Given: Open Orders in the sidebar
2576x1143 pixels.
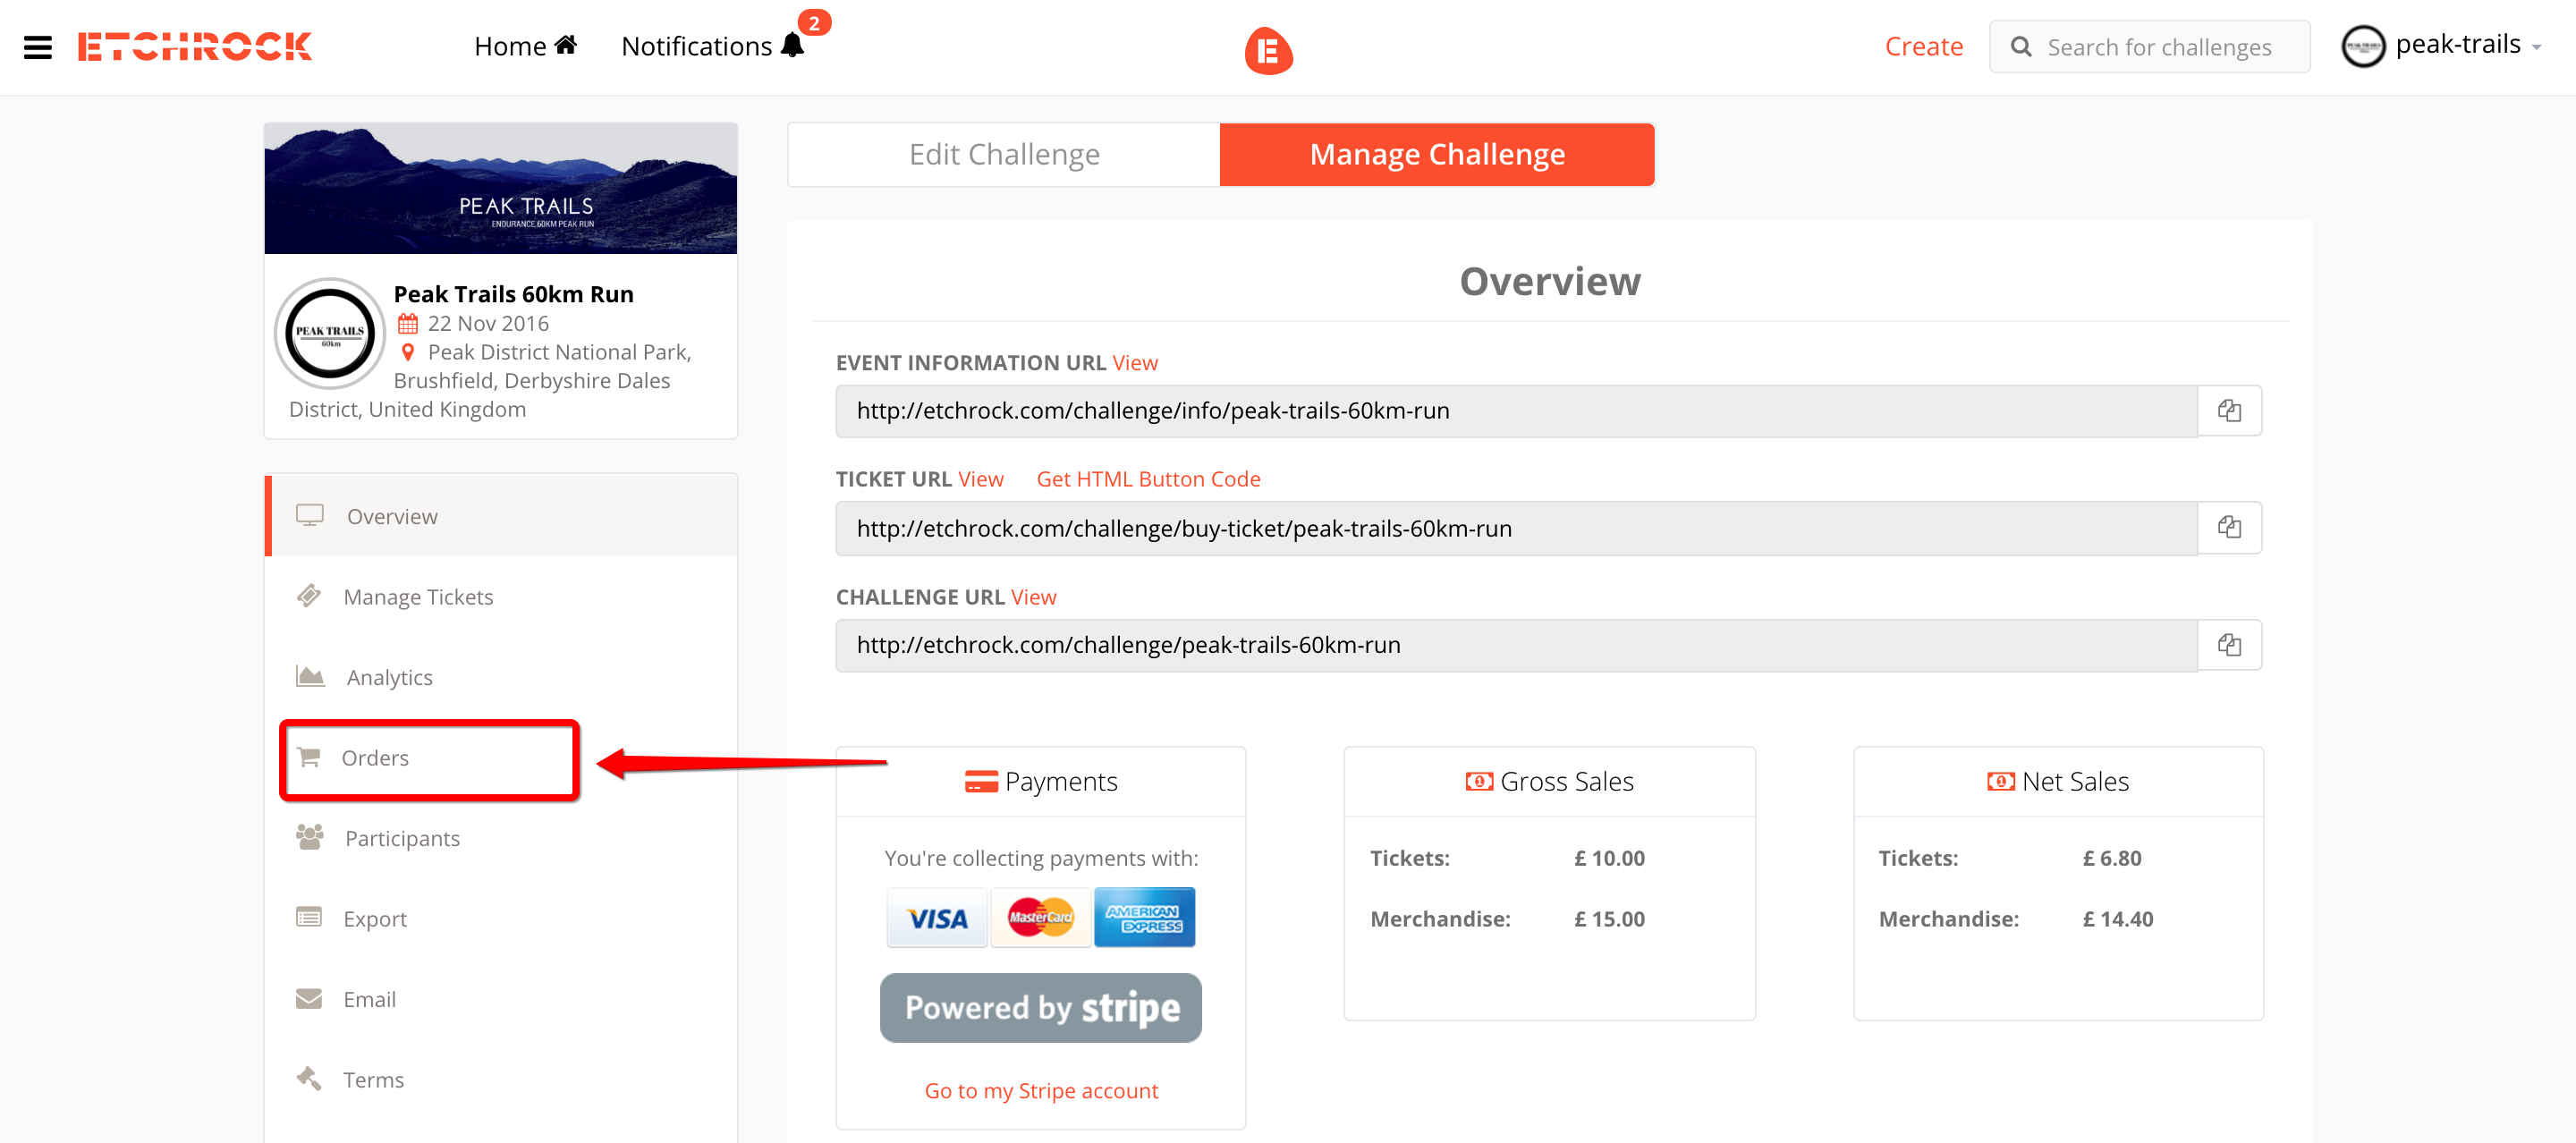Looking at the screenshot, I should 375,758.
